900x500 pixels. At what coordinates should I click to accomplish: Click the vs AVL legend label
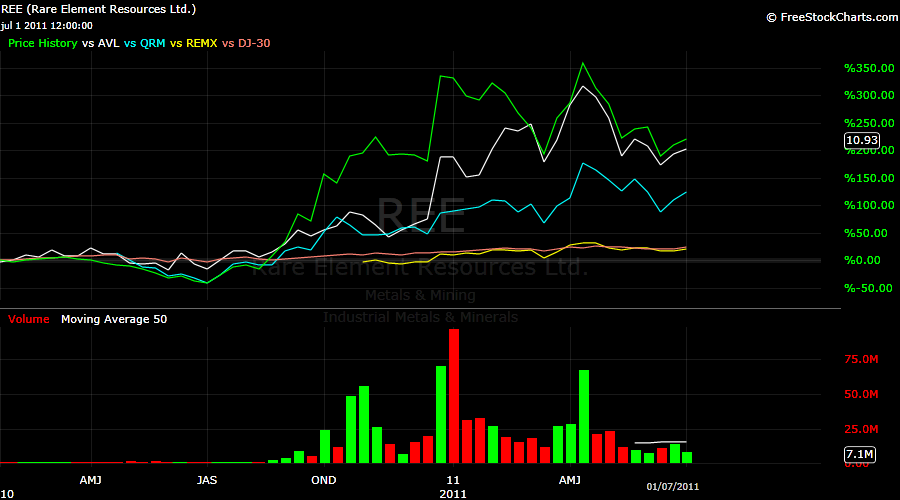[x=100, y=43]
